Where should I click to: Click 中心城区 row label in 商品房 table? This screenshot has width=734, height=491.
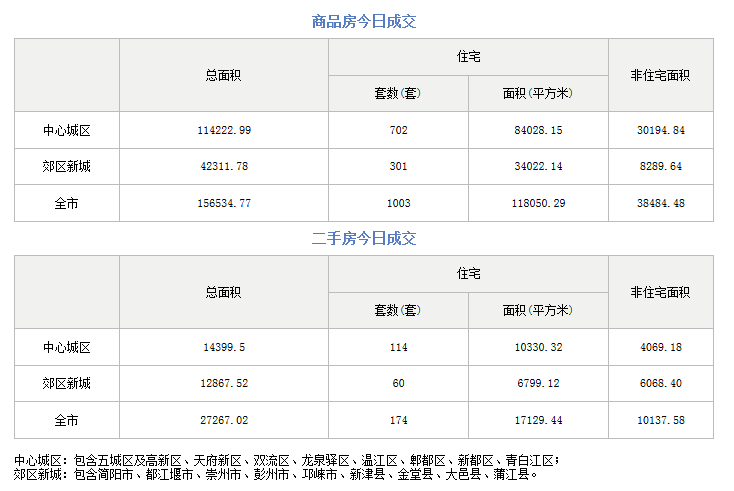pyautogui.click(x=66, y=130)
